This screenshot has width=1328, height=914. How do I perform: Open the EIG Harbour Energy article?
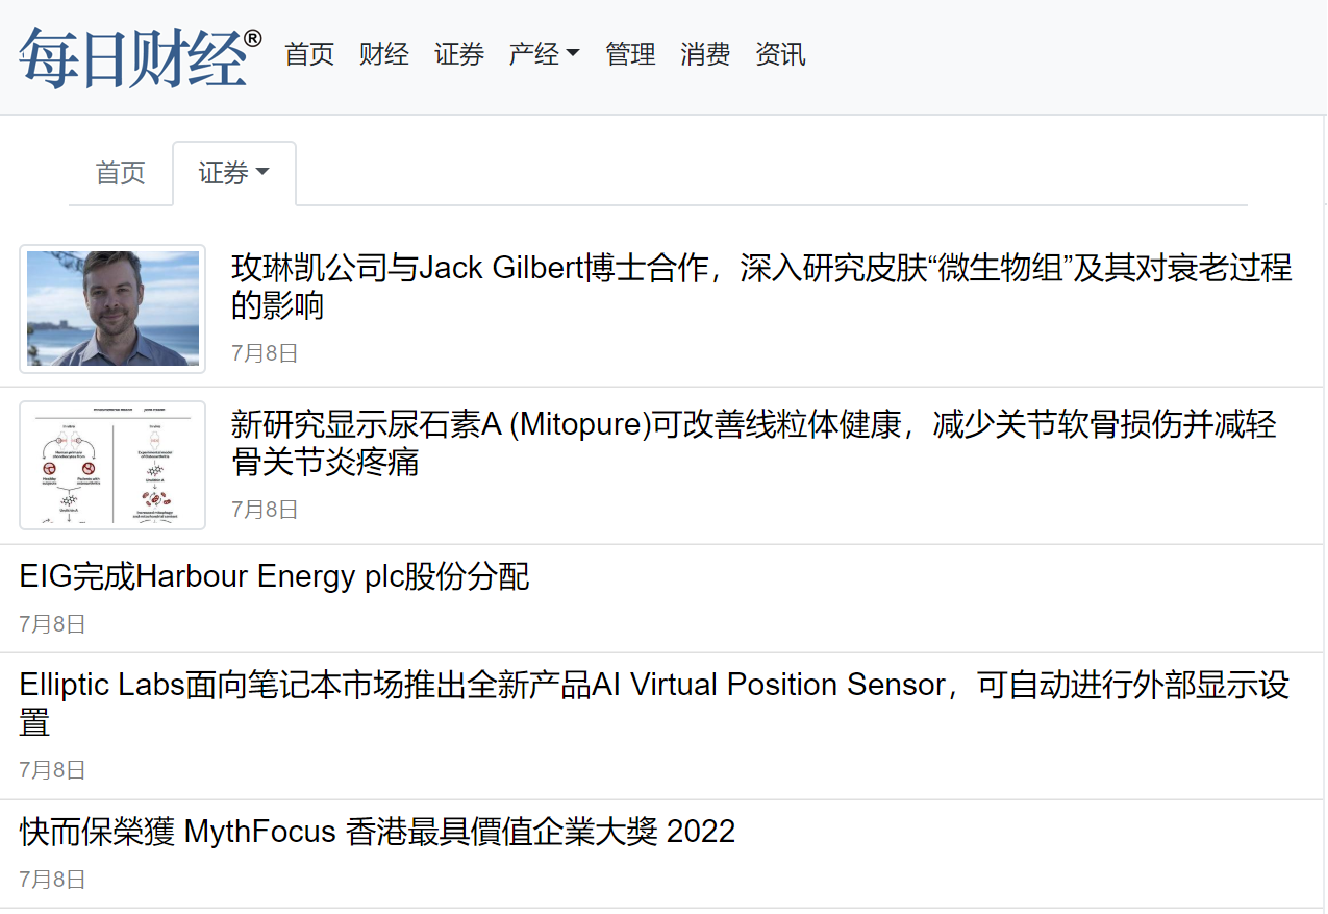click(274, 577)
